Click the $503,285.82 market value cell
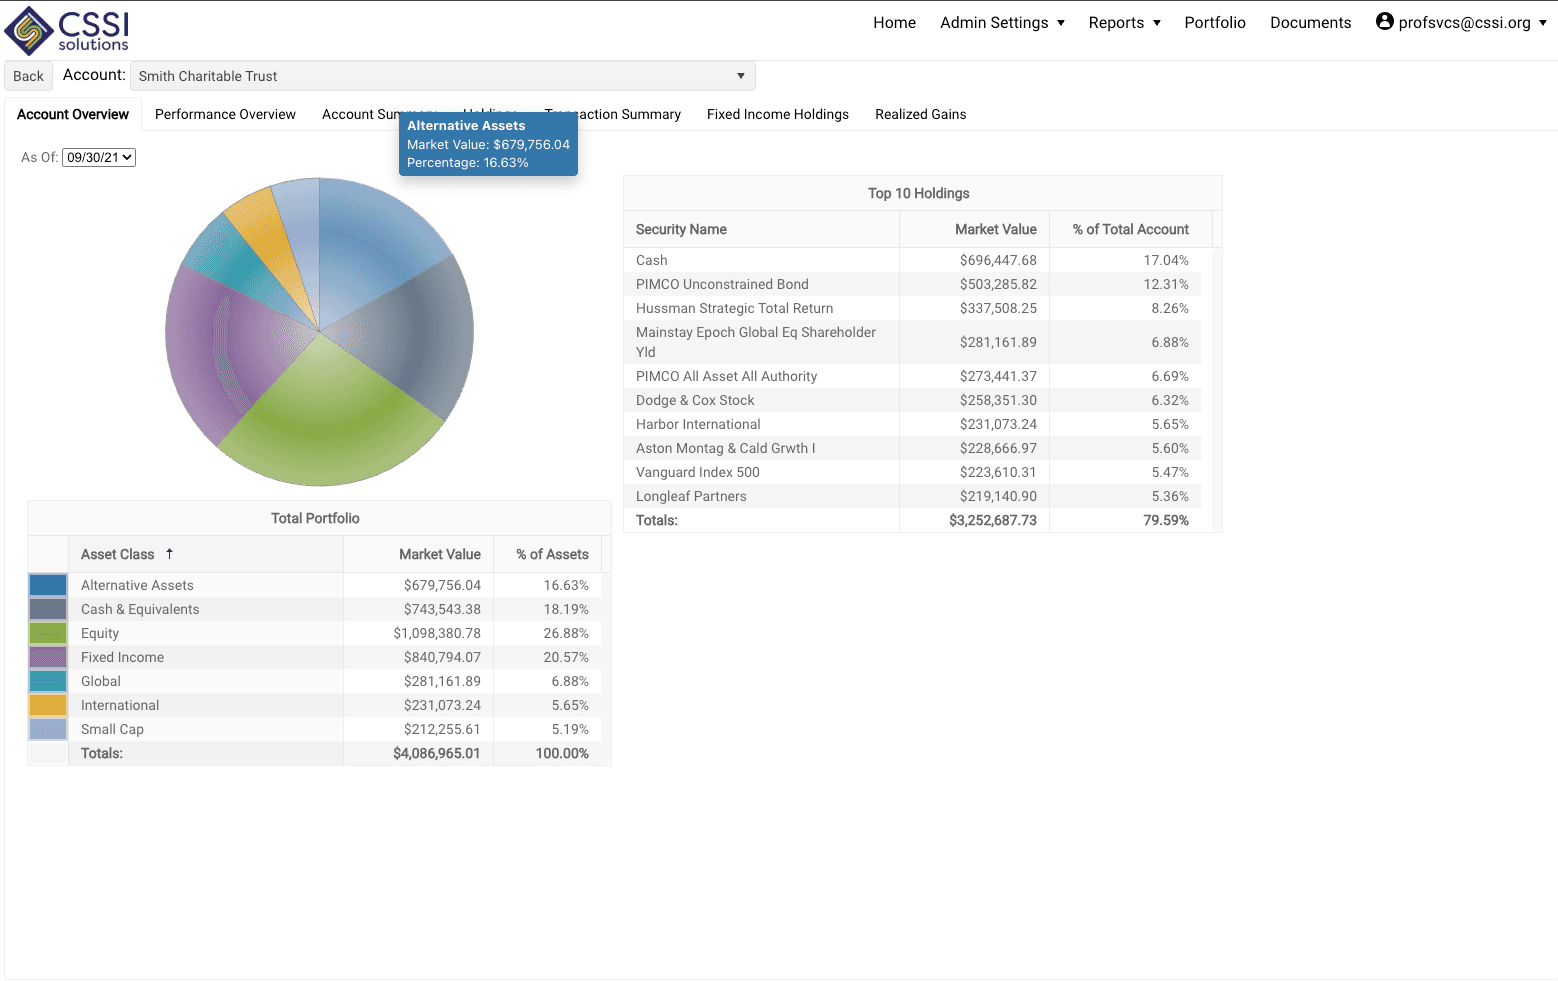Viewport: 1558px width, 981px height. click(x=998, y=284)
